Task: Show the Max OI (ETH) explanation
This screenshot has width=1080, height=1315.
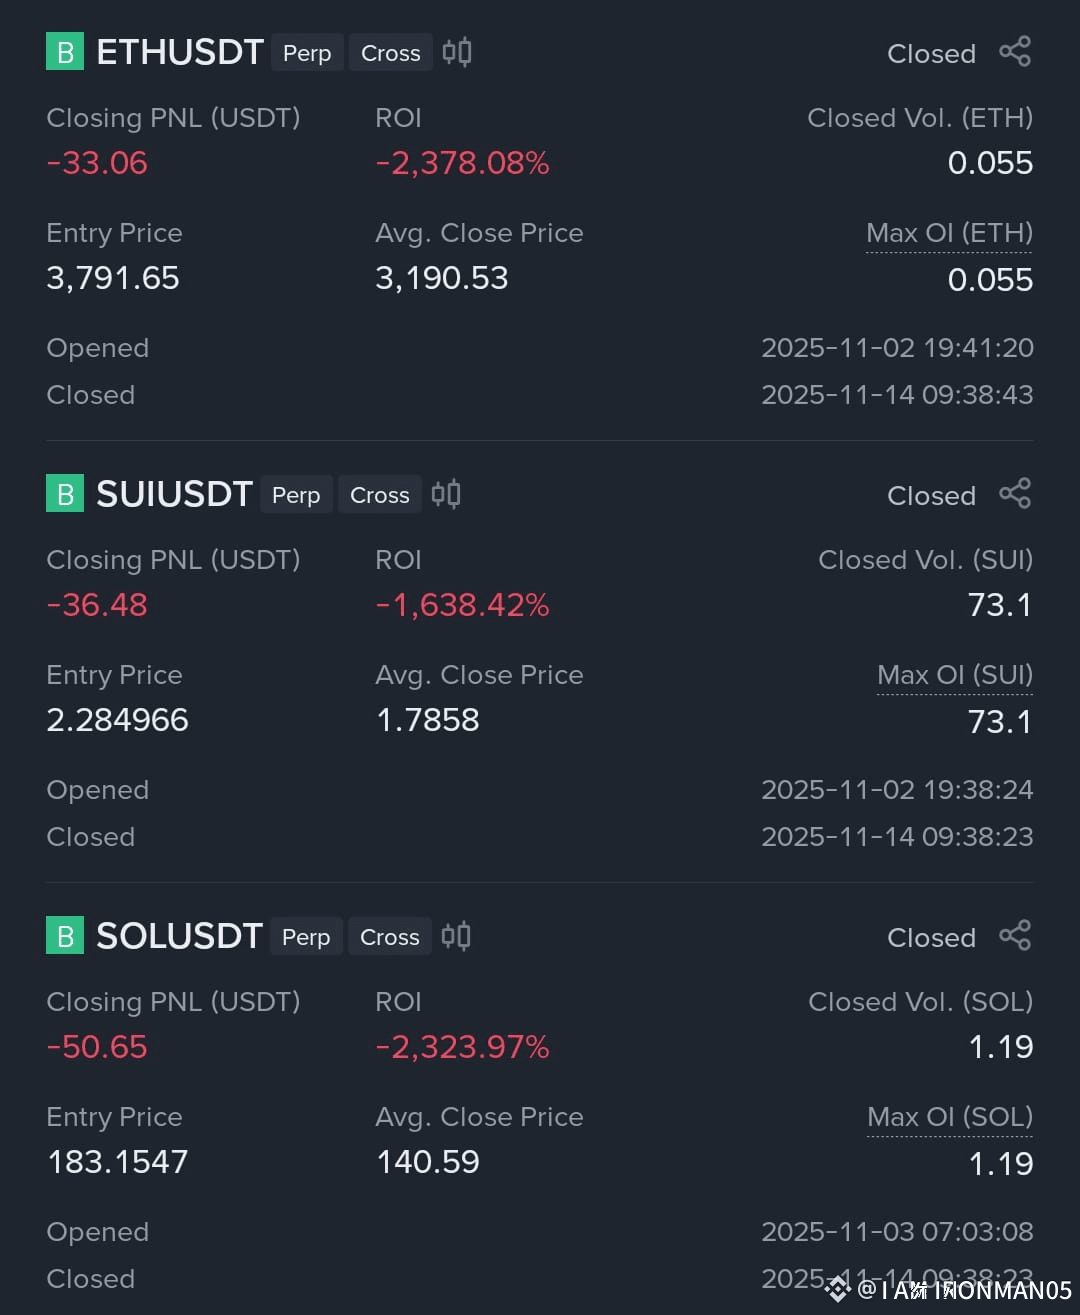Action: tap(949, 234)
